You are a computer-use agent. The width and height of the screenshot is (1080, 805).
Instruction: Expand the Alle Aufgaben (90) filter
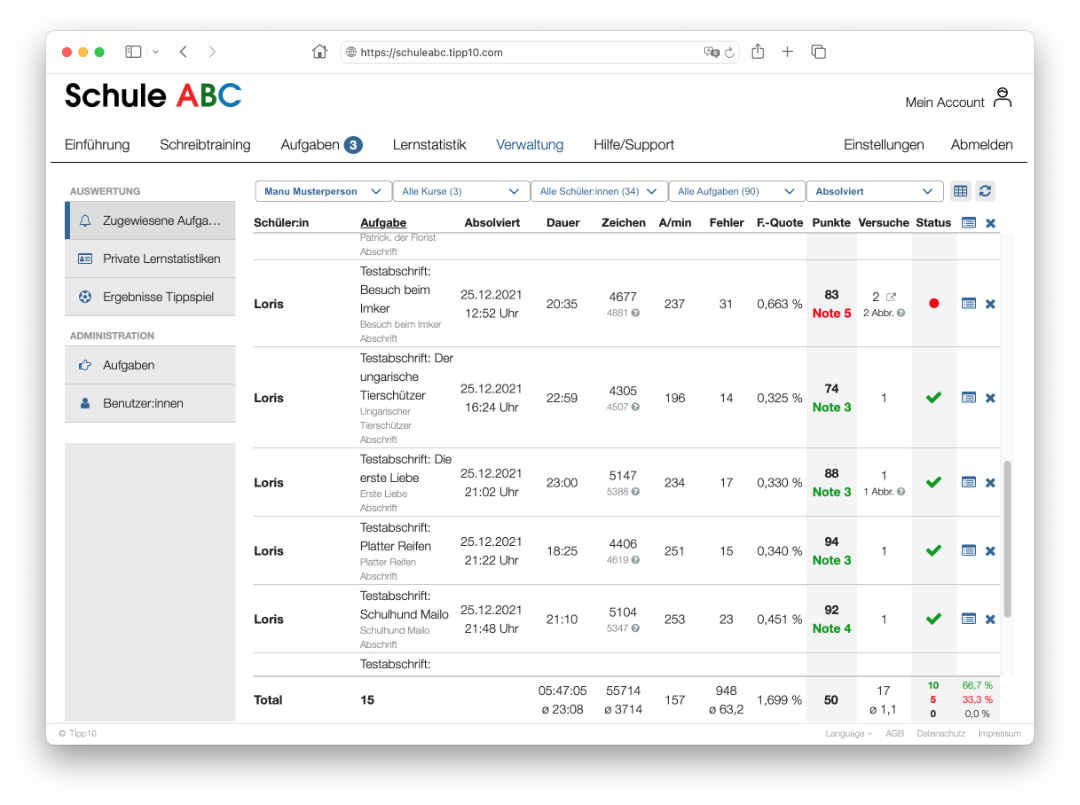click(x=736, y=191)
